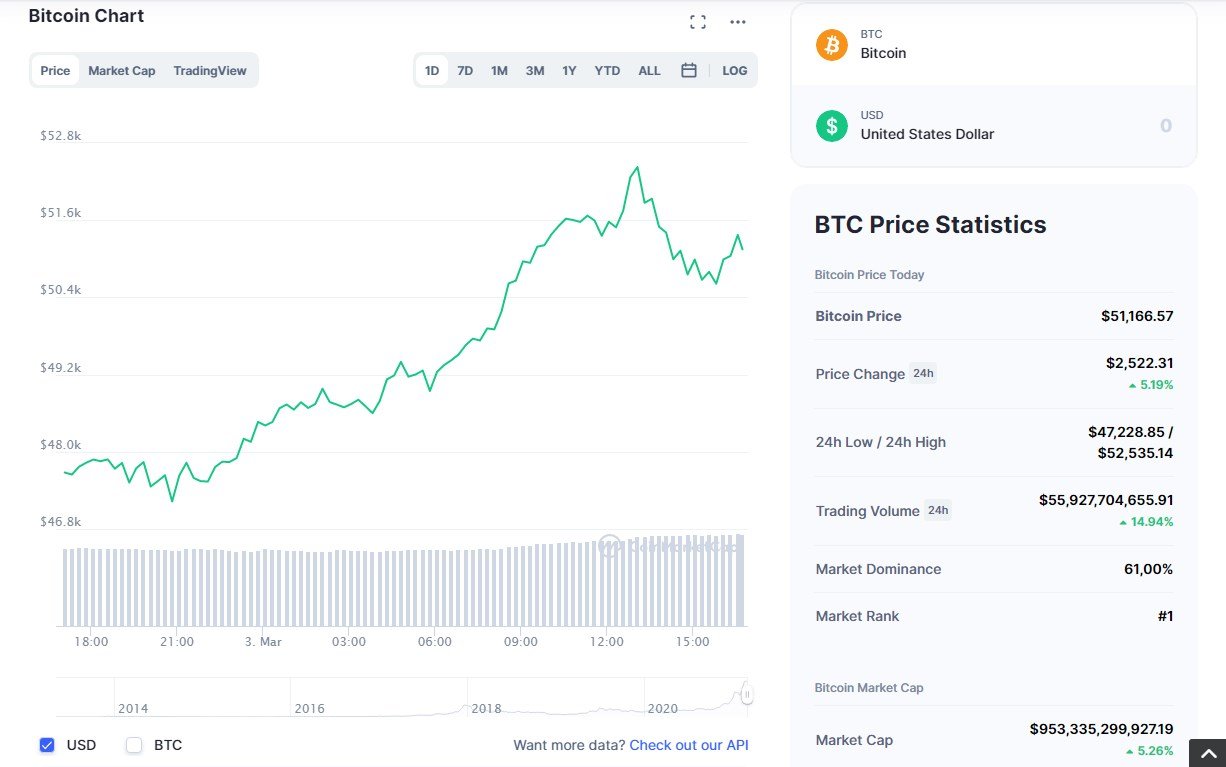Grab the timeline range slider handle
Screen dimensions: 1226x767
tap(746, 694)
